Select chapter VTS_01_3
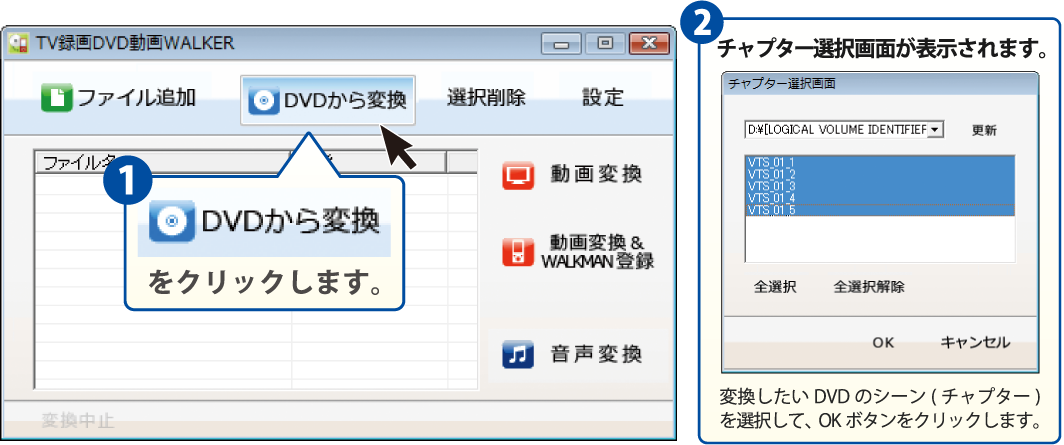The height and width of the screenshot is (445, 1064). click(x=880, y=186)
